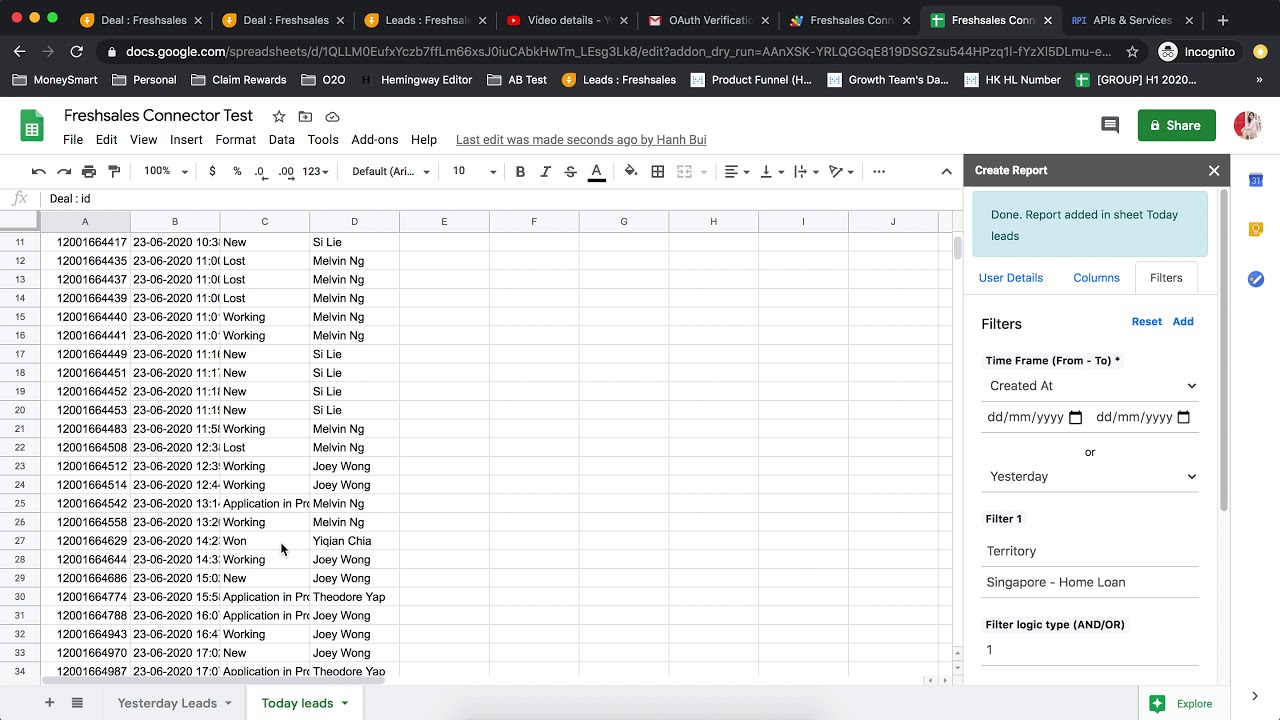
Task: Switch to Columns tab
Action: pos(1096,278)
